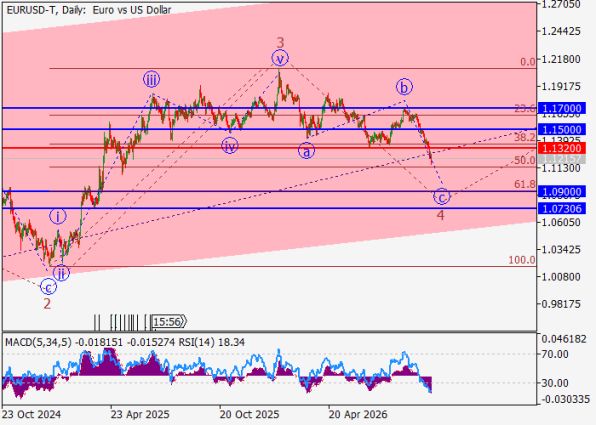Select the circled wave v label
Screen dimensions: 596x425
(280, 58)
